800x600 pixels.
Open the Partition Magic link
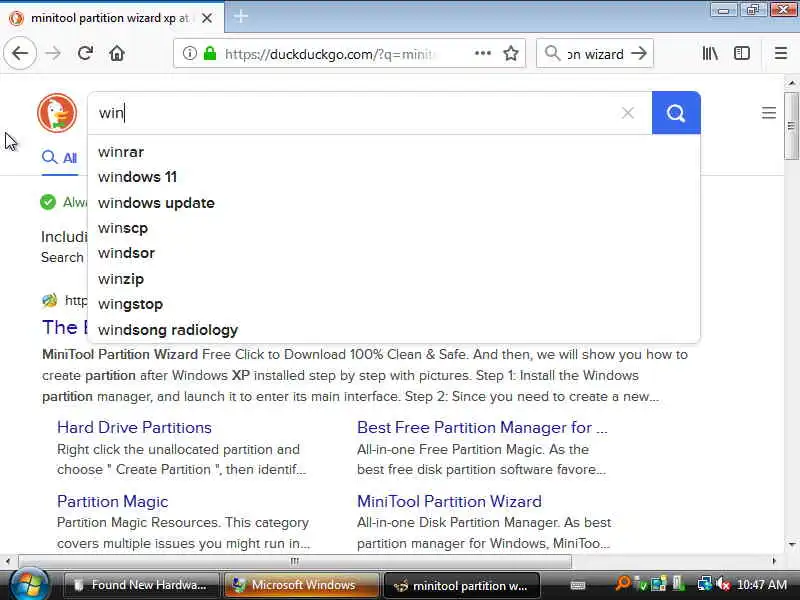point(112,502)
